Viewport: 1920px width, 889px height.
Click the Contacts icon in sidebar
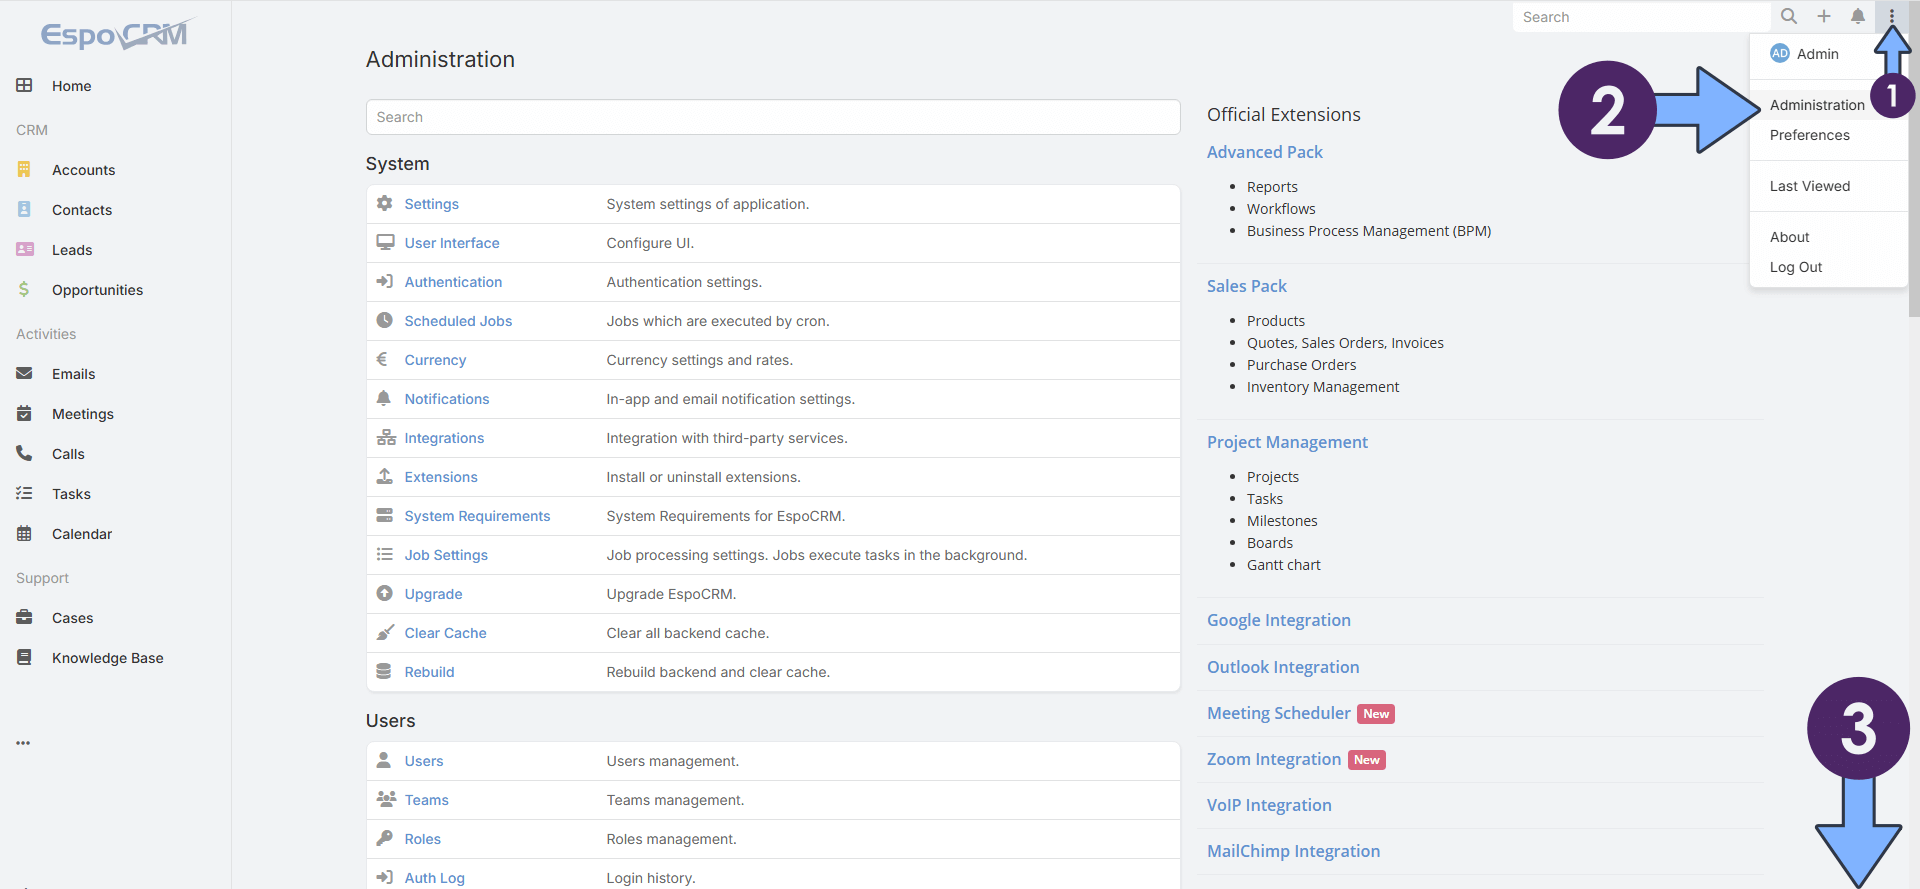coord(24,209)
